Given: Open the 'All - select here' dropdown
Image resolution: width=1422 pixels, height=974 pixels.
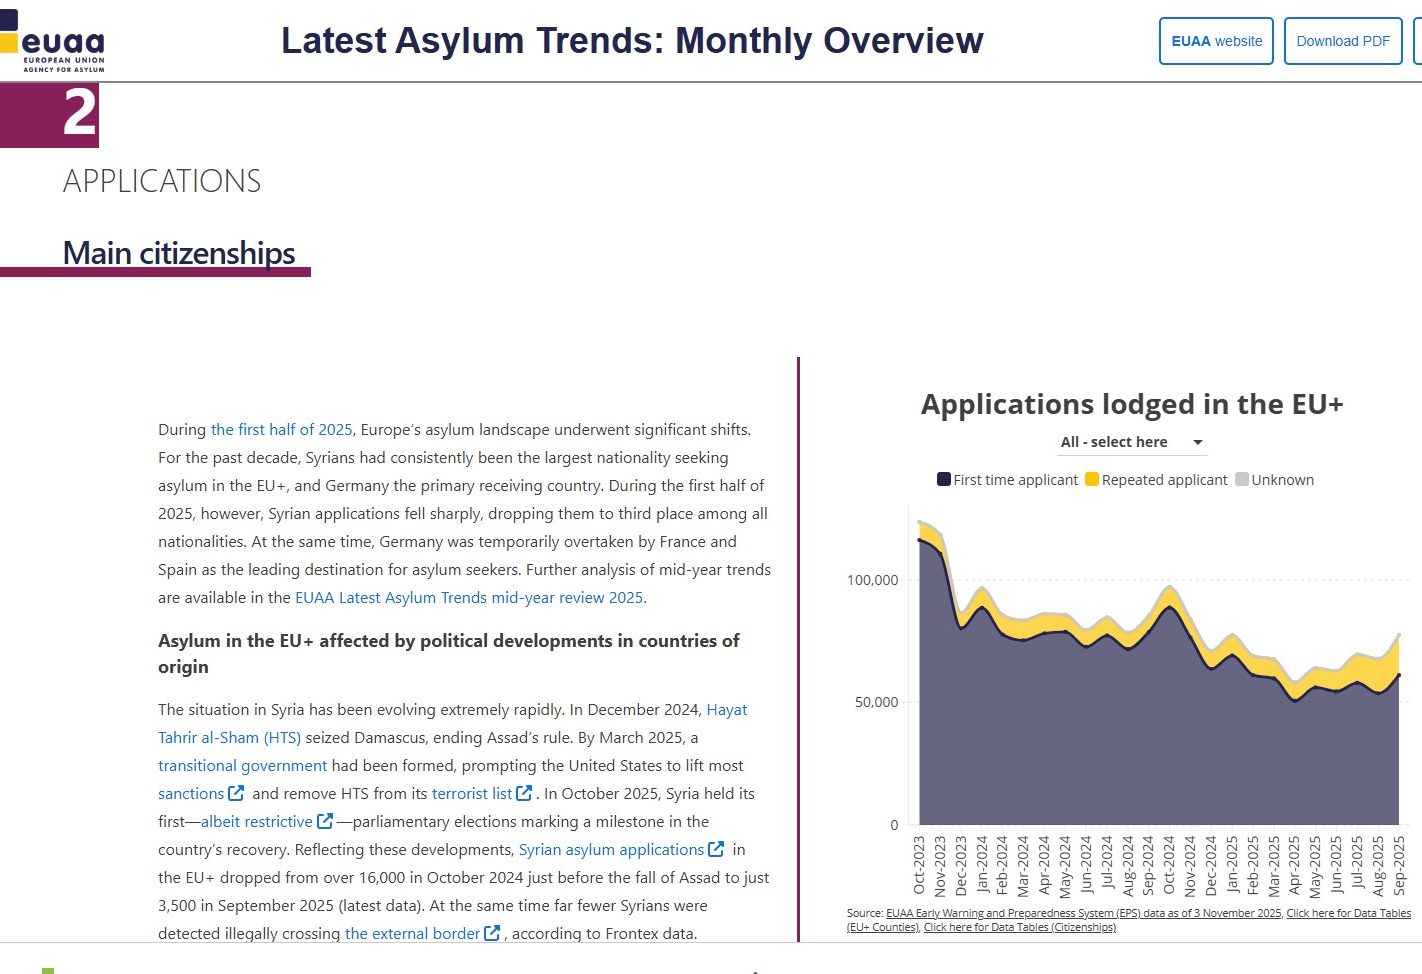Looking at the screenshot, I should point(1114,442).
